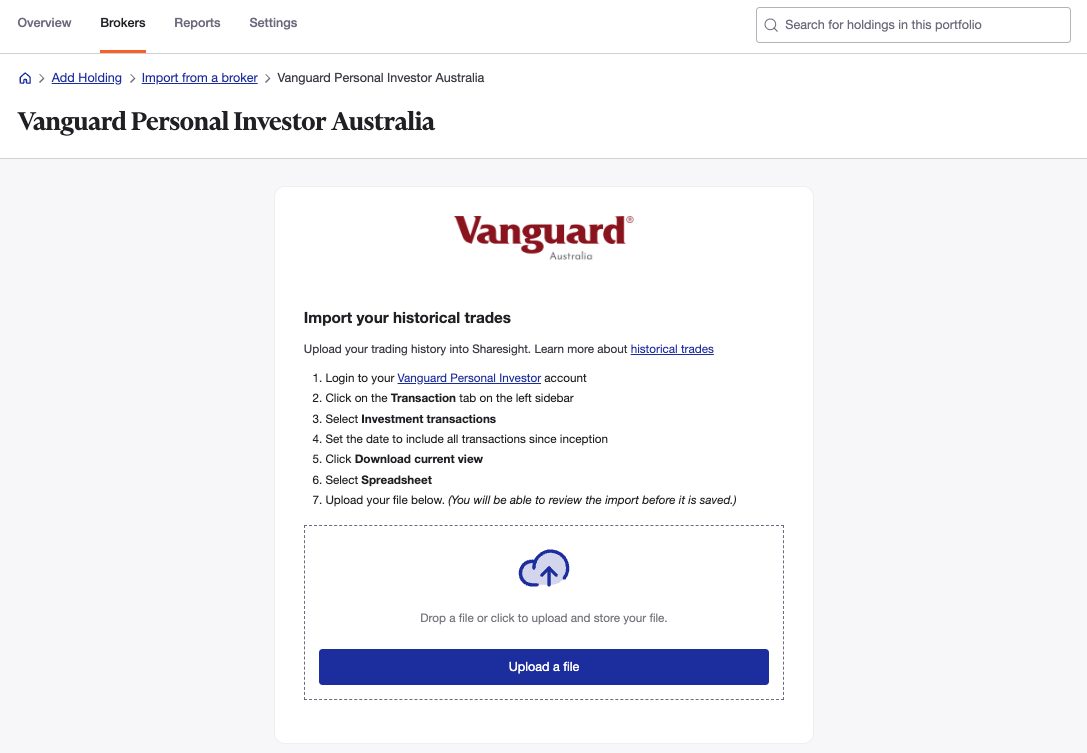Click the cloud upload icon

543,568
